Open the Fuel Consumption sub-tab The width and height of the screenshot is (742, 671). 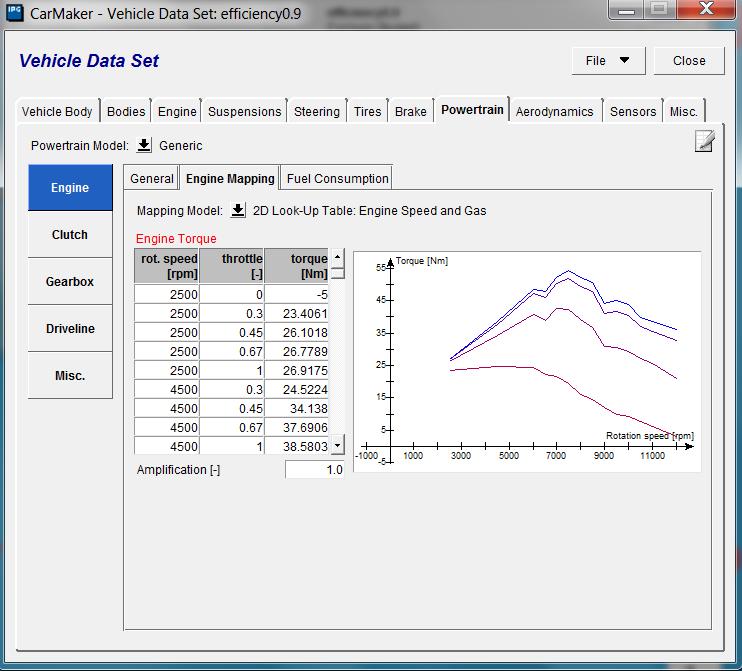pyautogui.click(x=337, y=178)
